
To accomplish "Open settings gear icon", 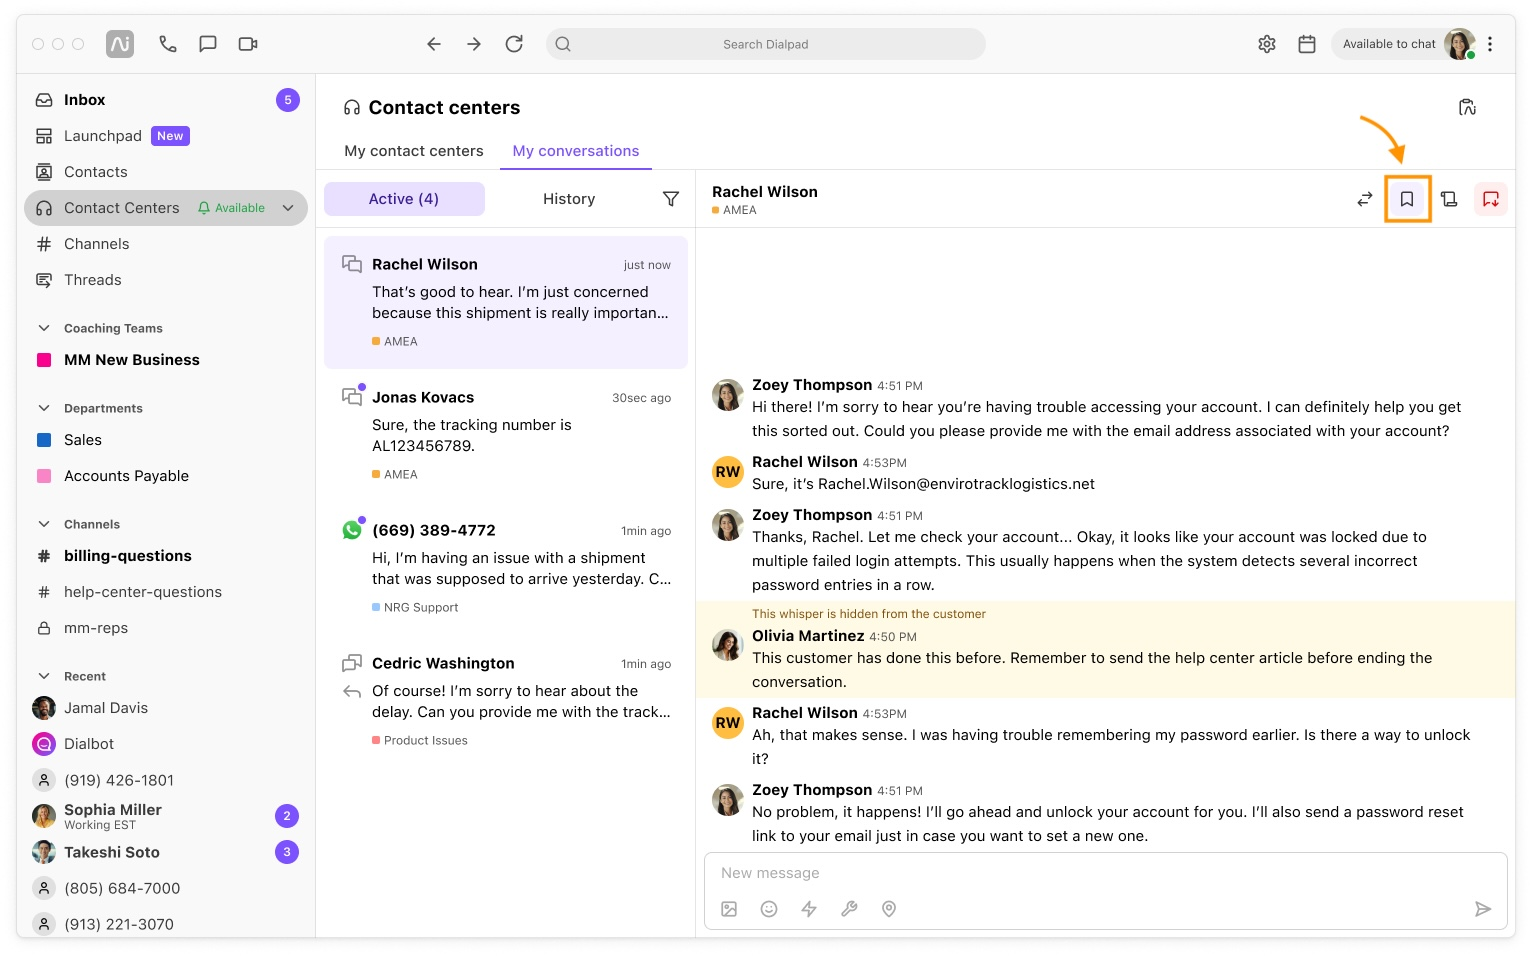I will 1267,44.
